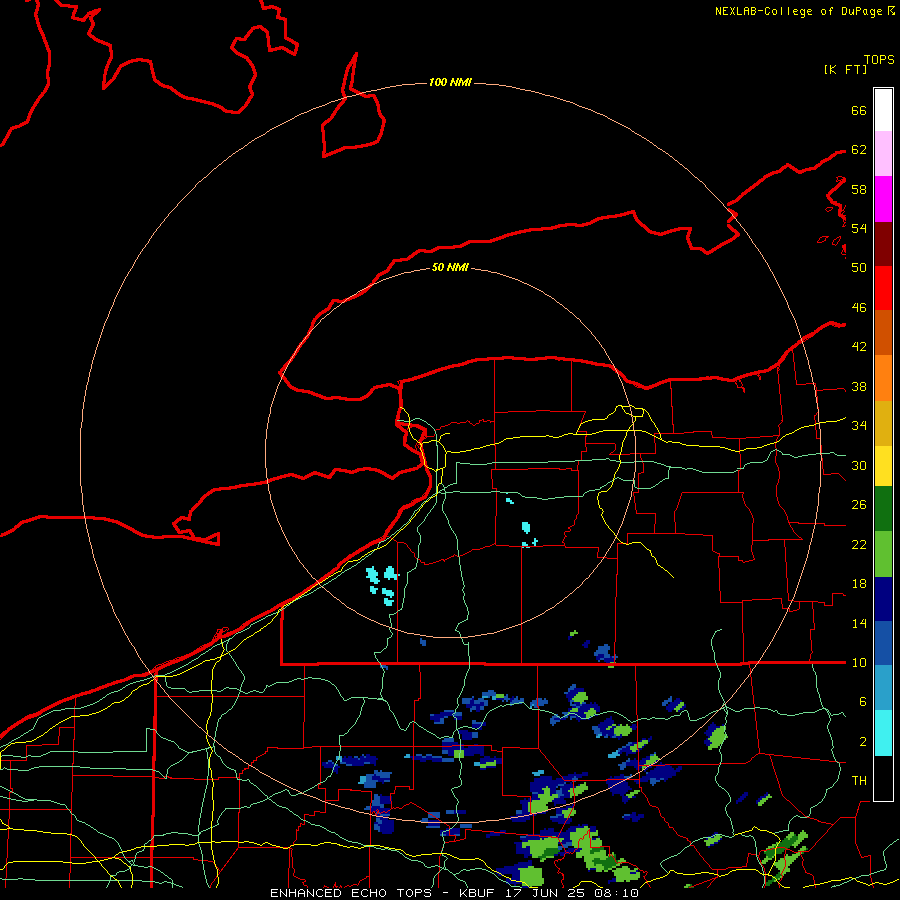Viewport: 900px width, 900px height.
Task: Click the 58 value on the scale
Action: pos(859,189)
